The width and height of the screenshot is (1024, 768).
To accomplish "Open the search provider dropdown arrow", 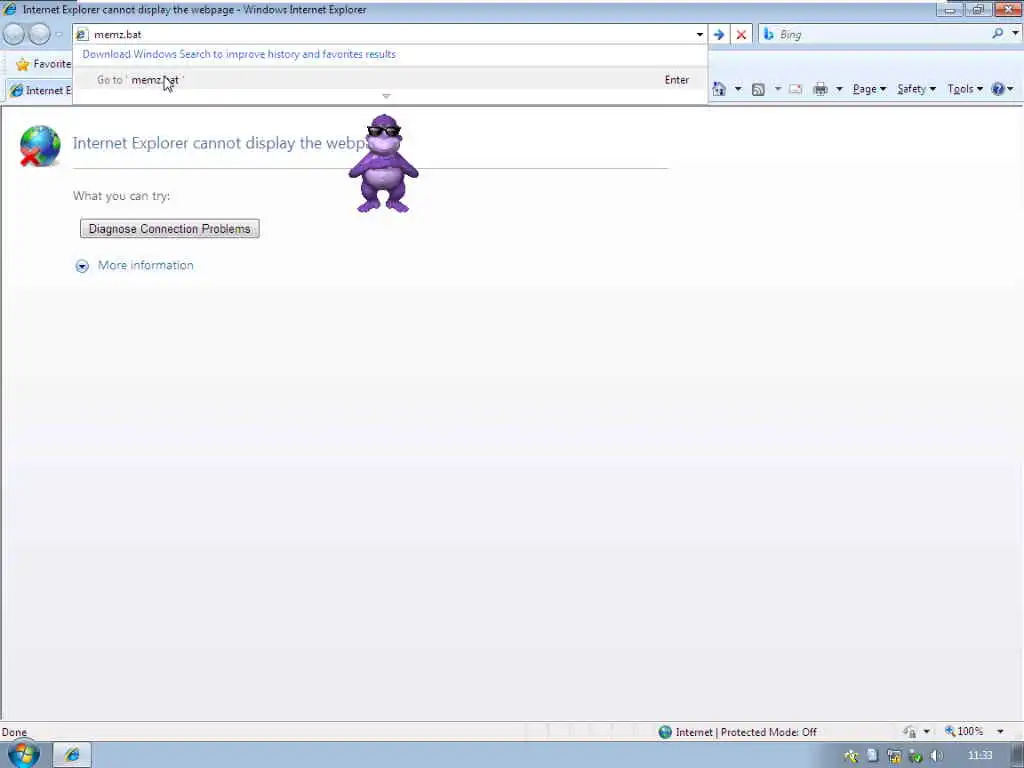I will 1014,33.
